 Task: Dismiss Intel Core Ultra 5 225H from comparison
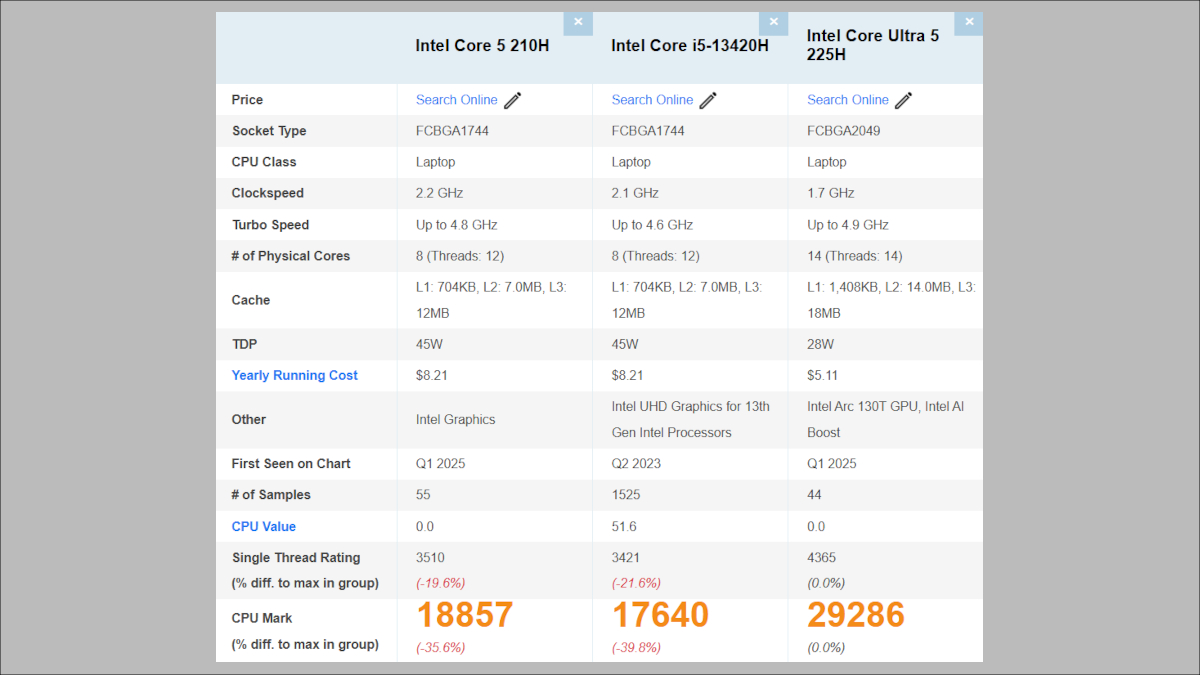(968, 23)
